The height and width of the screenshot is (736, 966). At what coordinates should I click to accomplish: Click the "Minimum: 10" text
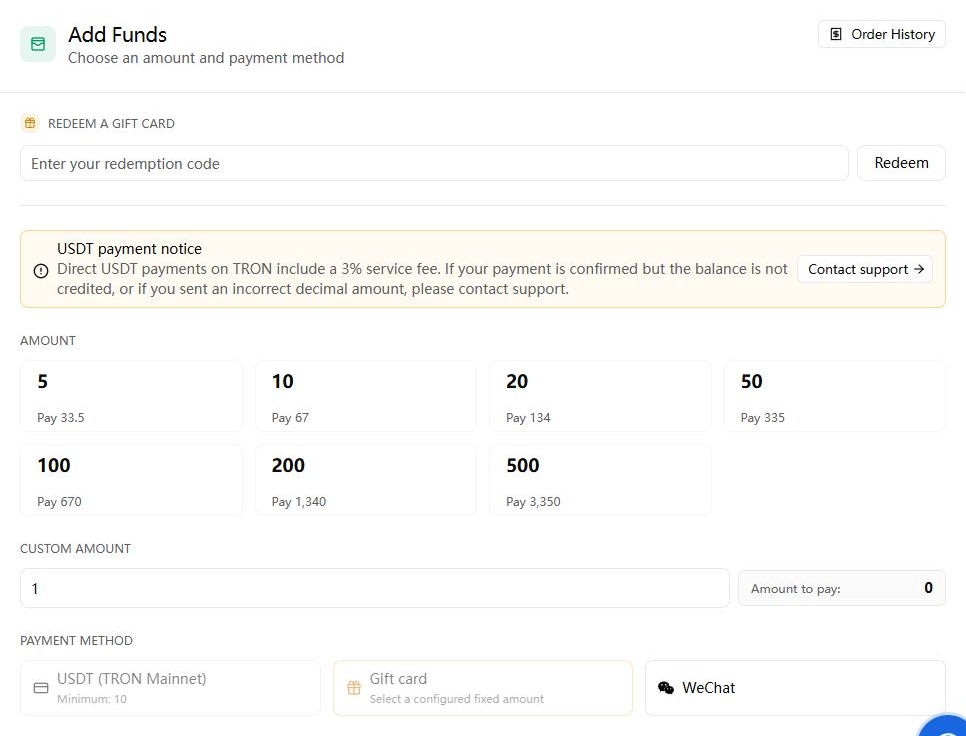click(x=92, y=699)
